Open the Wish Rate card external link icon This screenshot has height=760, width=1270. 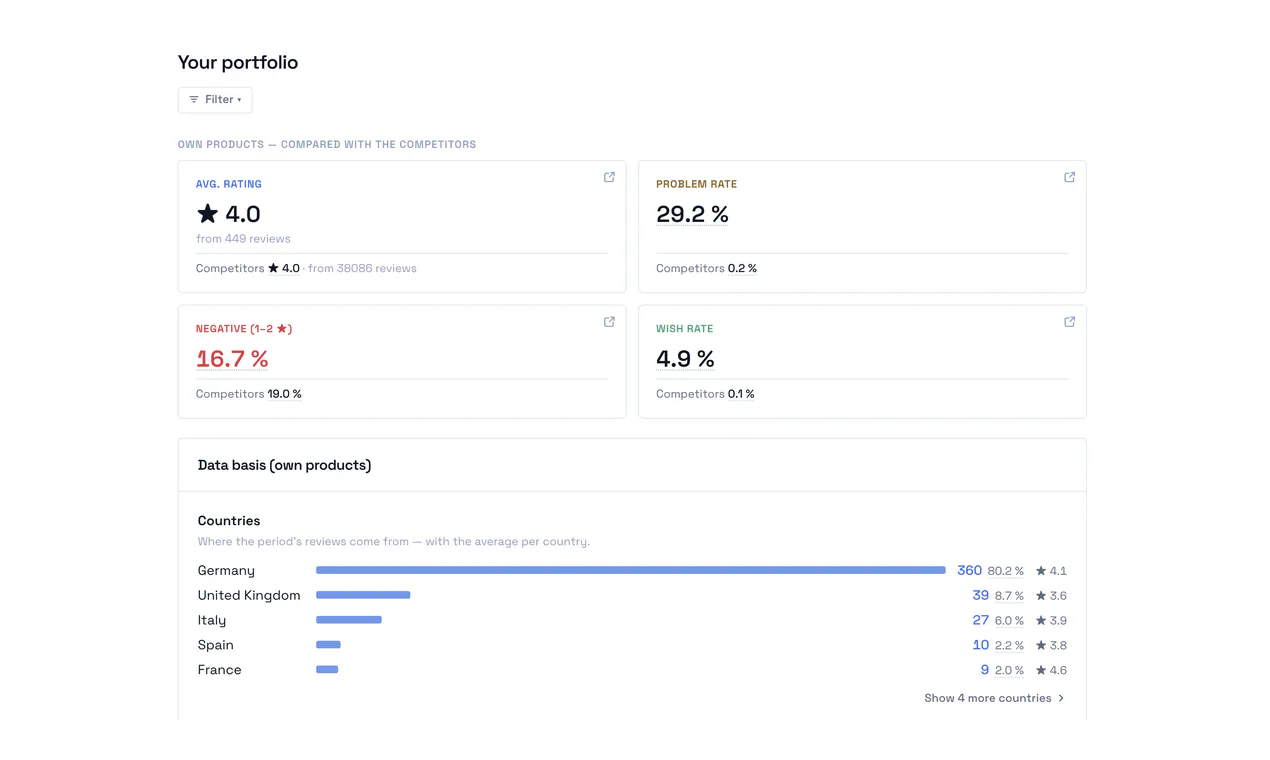[1069, 322]
